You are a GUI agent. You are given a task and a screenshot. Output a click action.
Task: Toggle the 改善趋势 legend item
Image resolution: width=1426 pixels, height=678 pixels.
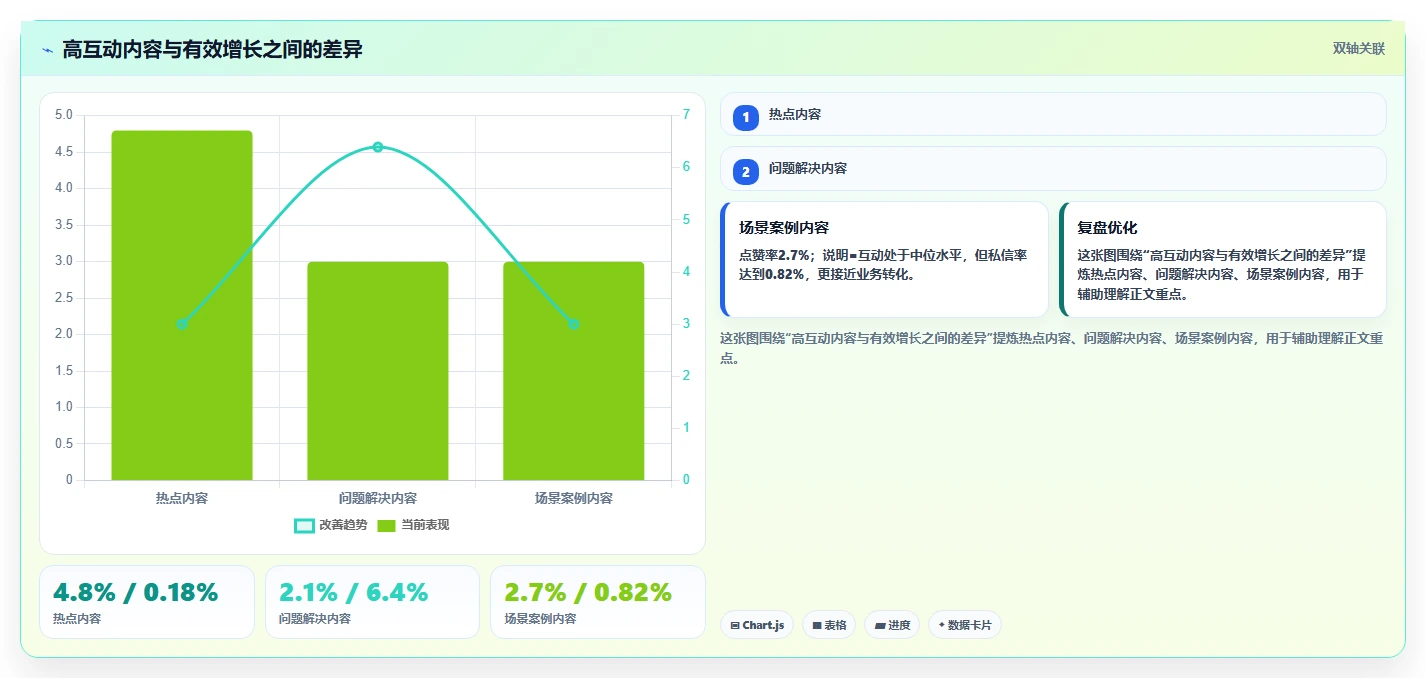(331, 525)
